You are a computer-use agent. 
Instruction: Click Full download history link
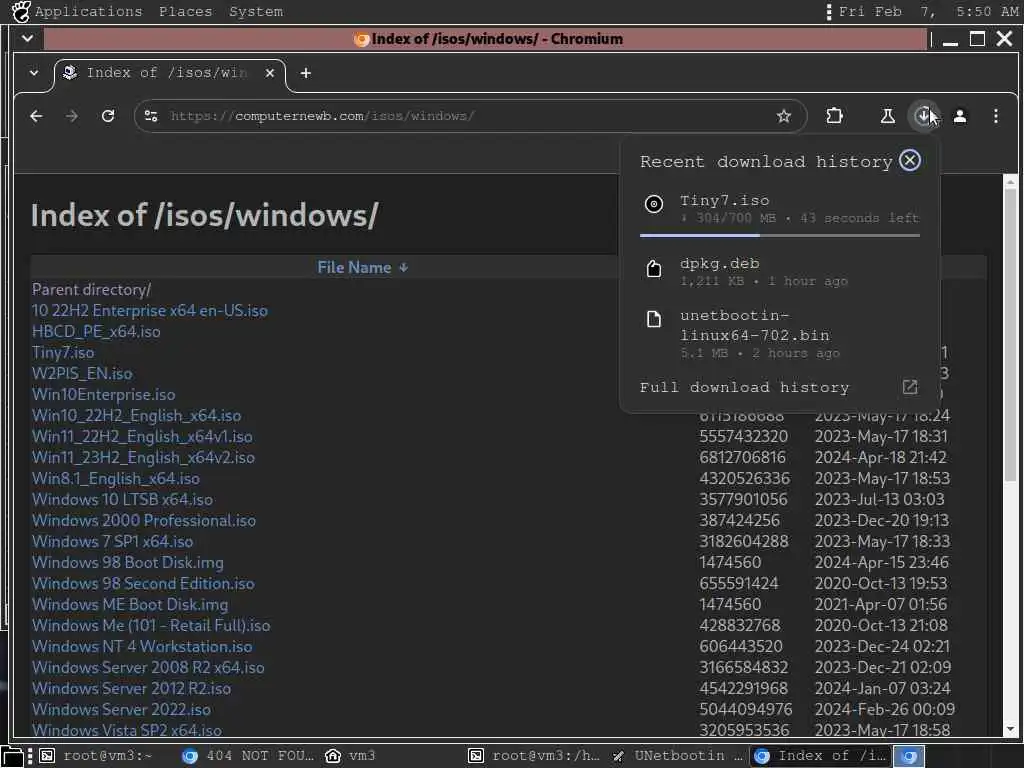(744, 387)
